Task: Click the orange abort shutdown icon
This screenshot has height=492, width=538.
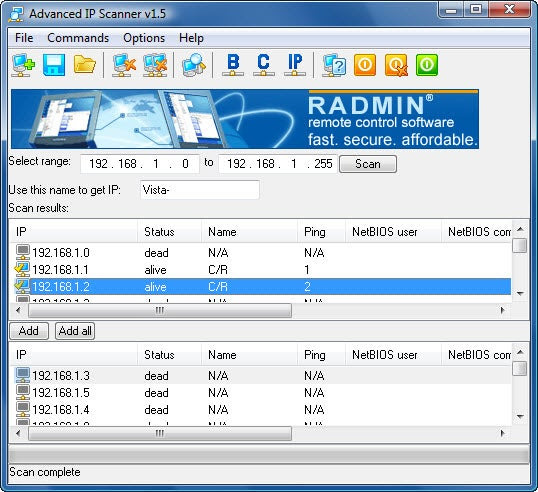Action: pyautogui.click(x=396, y=65)
